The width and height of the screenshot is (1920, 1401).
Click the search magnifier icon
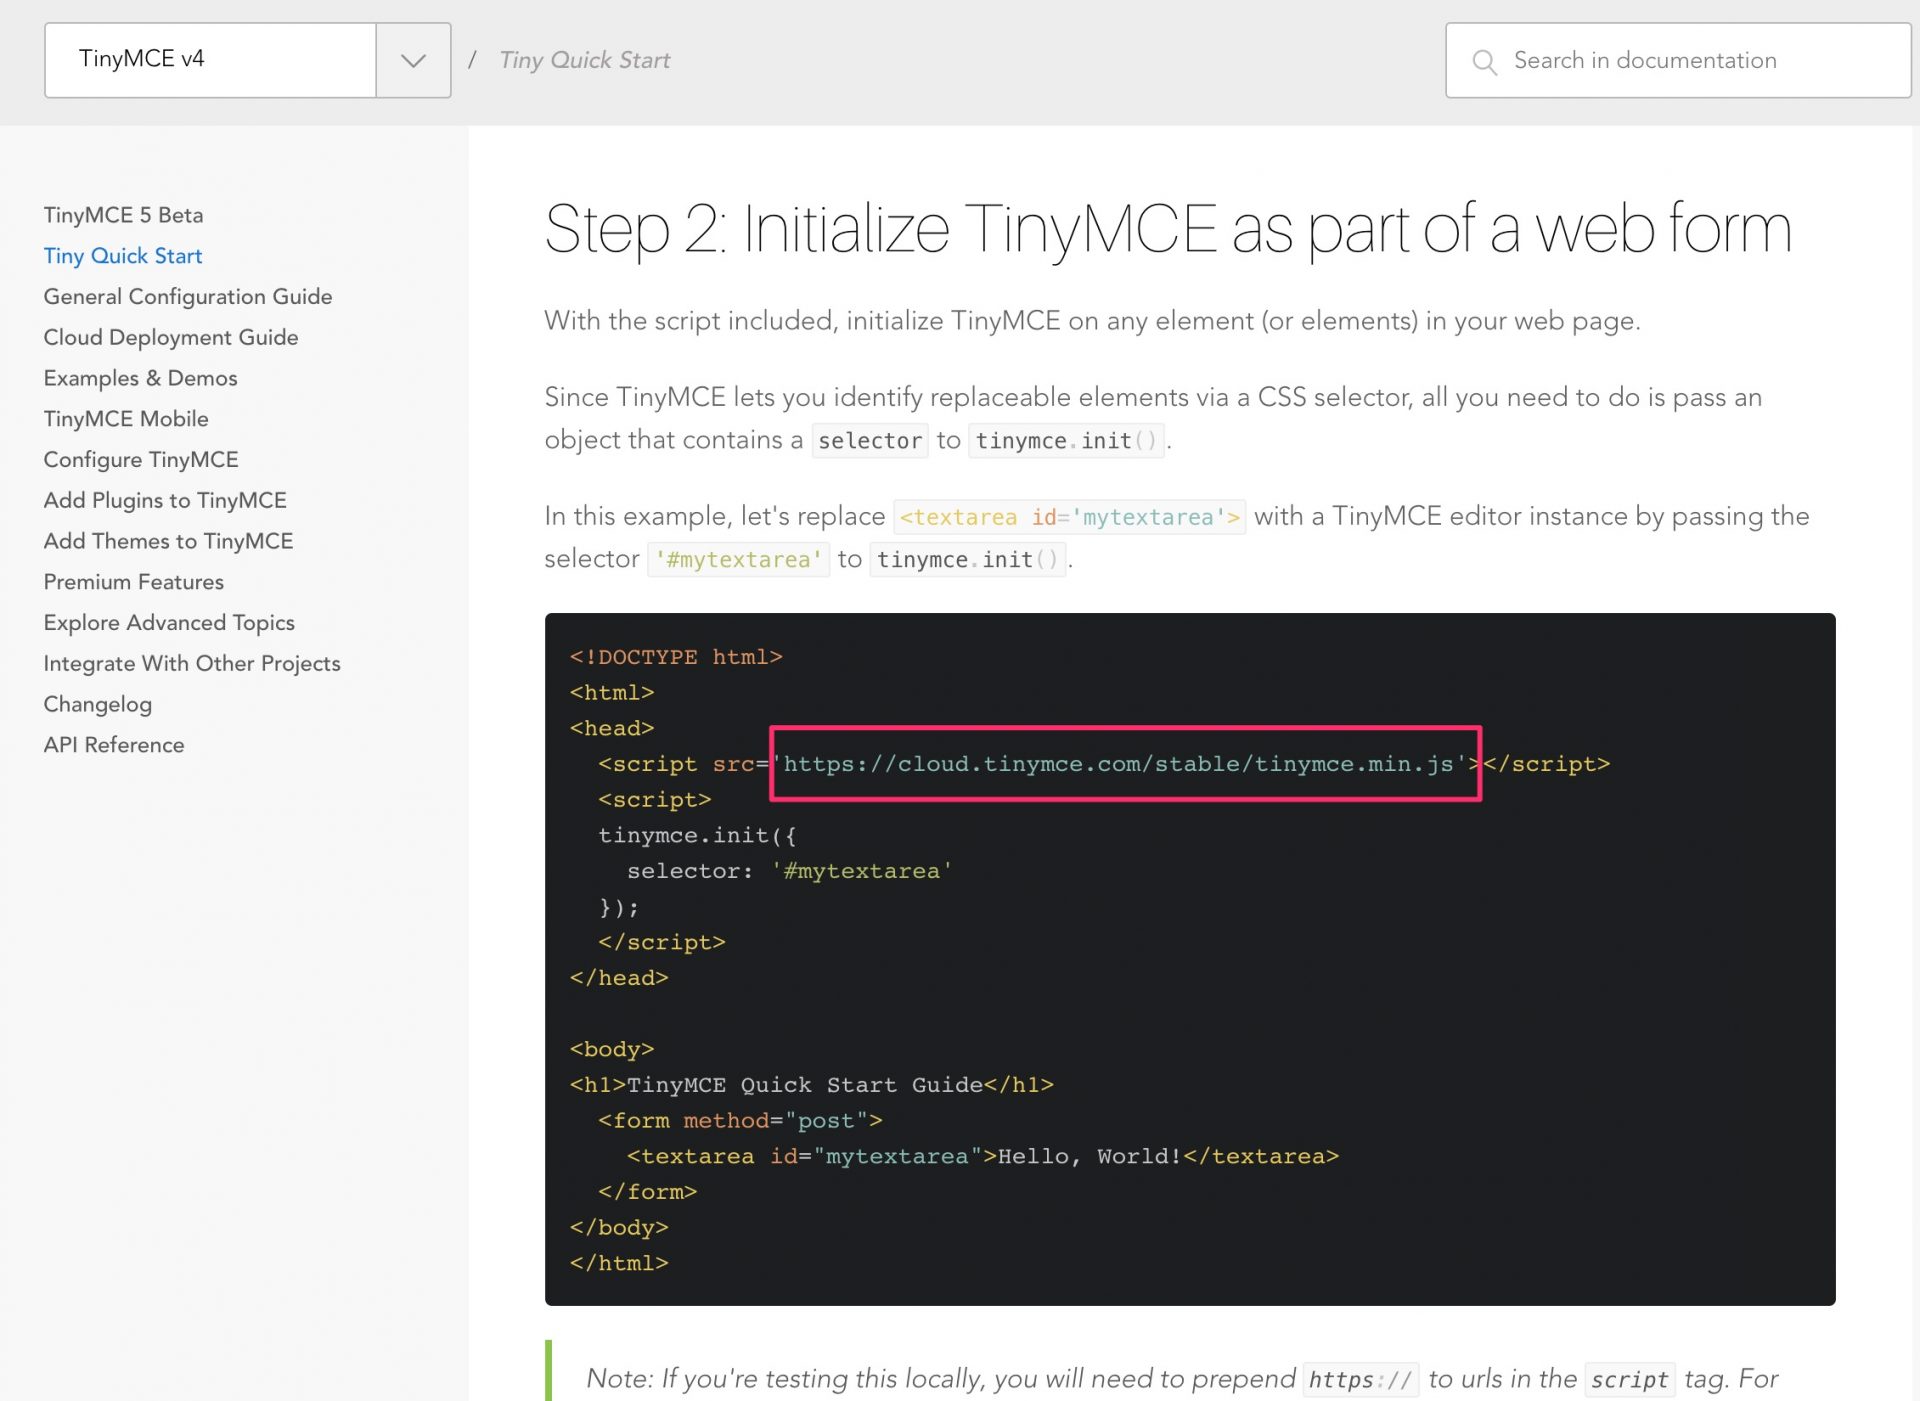pos(1485,60)
